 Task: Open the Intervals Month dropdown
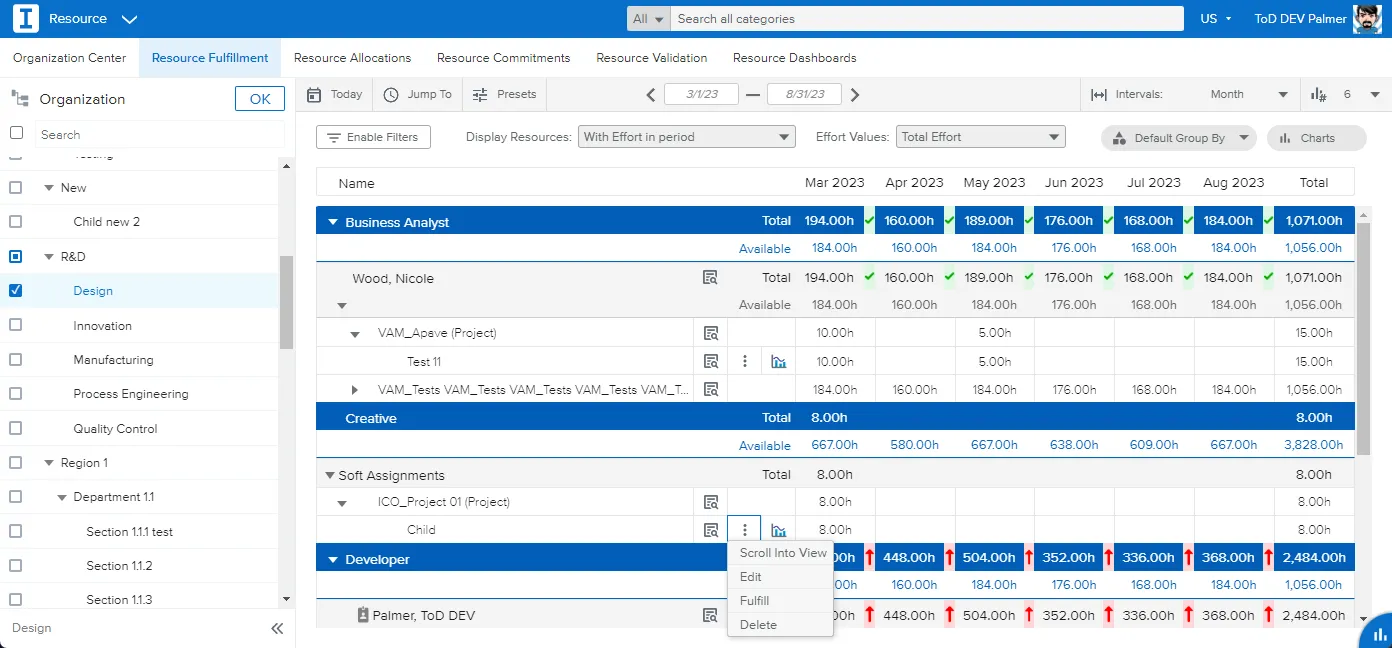click(1248, 94)
